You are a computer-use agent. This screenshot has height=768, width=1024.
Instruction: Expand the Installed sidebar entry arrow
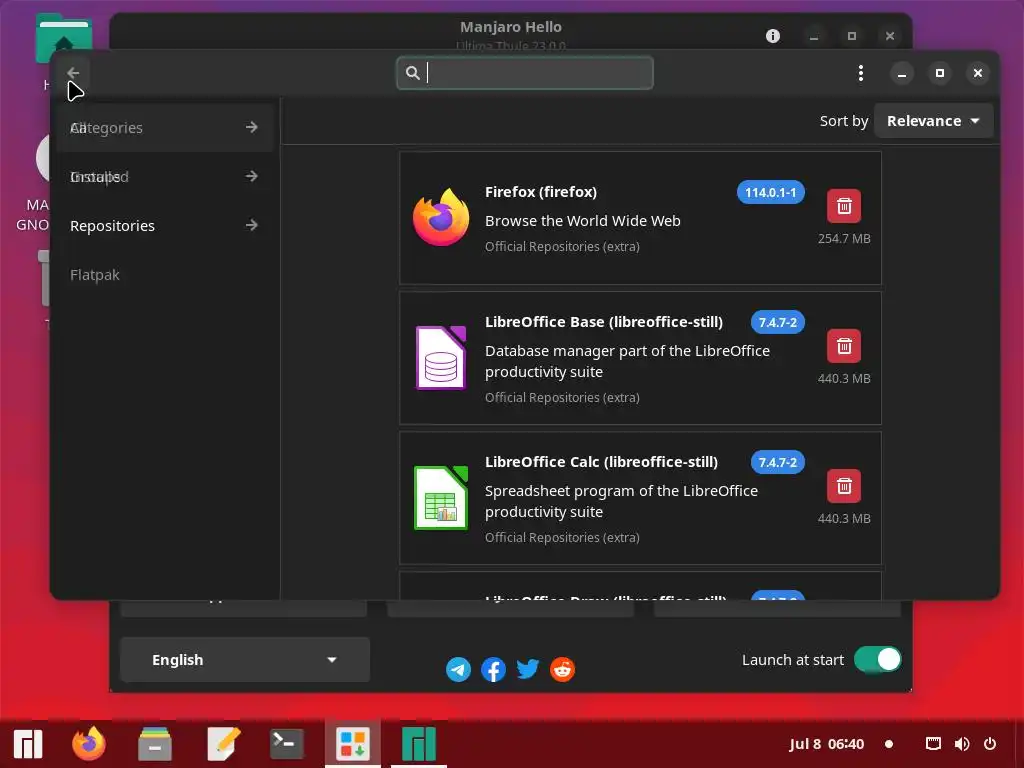click(251, 176)
